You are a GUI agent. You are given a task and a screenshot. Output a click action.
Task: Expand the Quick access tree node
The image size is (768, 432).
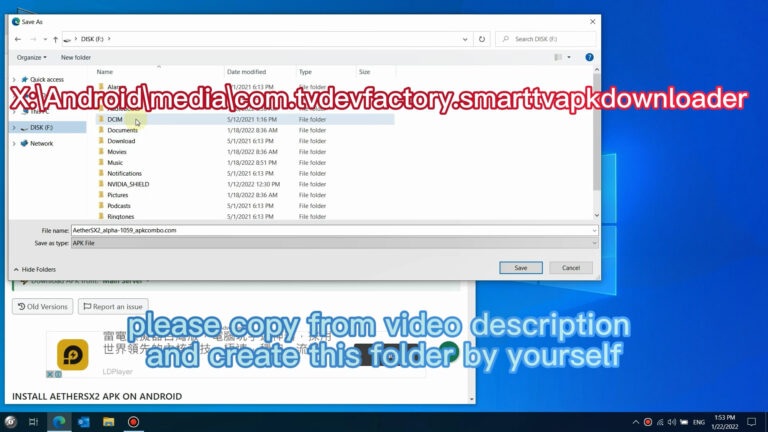point(13,79)
